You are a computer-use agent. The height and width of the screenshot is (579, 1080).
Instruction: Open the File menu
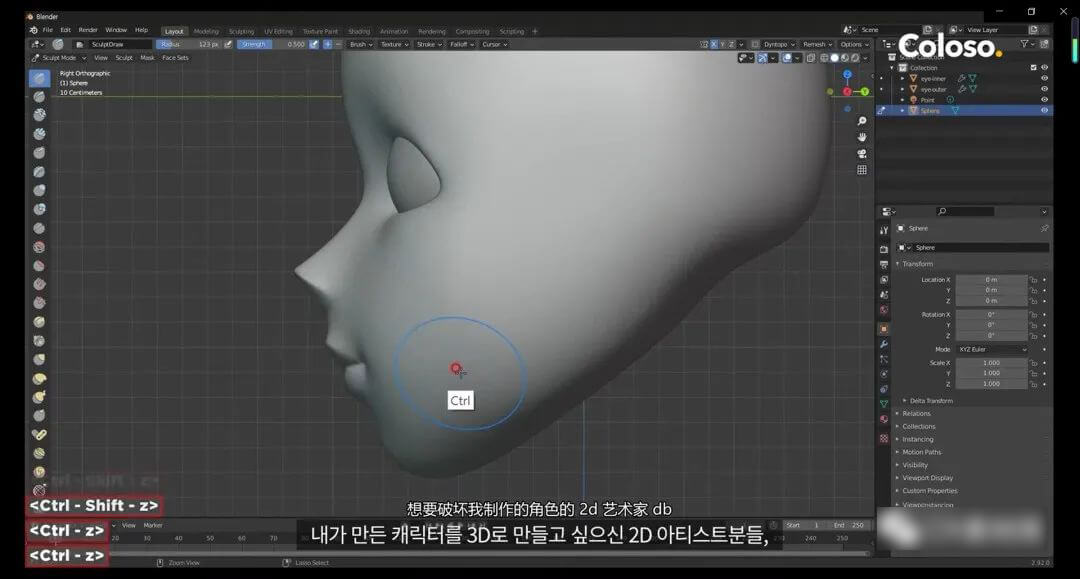click(x=47, y=29)
